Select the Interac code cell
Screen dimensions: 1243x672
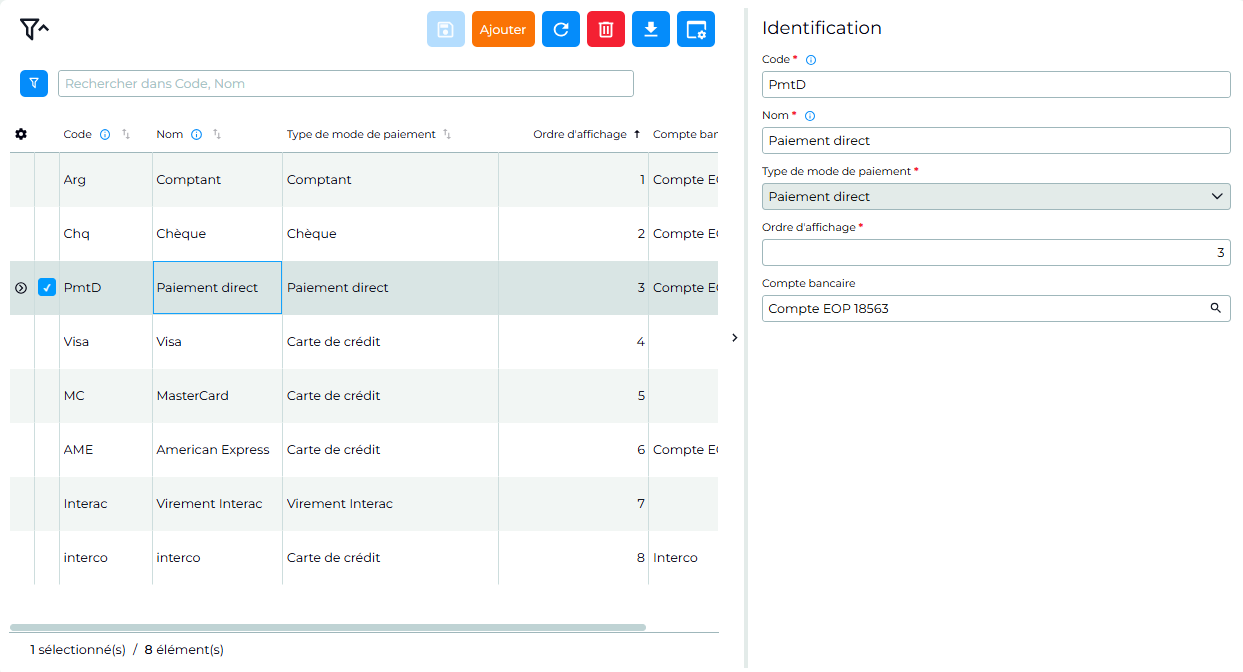(106, 504)
